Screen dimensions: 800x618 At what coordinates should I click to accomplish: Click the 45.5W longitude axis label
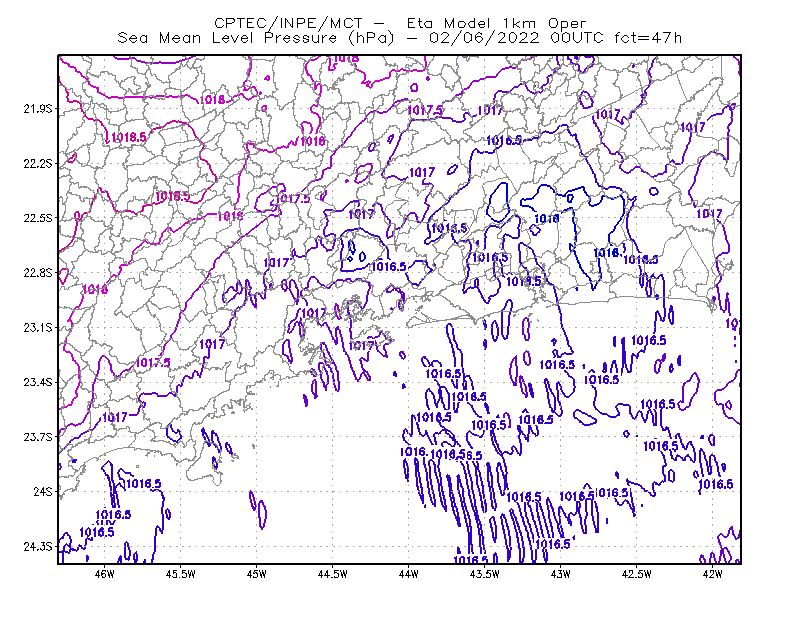click(181, 574)
